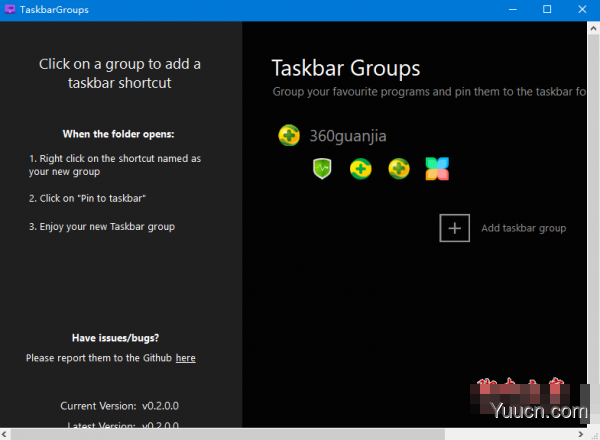Open the 360guanjia group name

coord(348,136)
